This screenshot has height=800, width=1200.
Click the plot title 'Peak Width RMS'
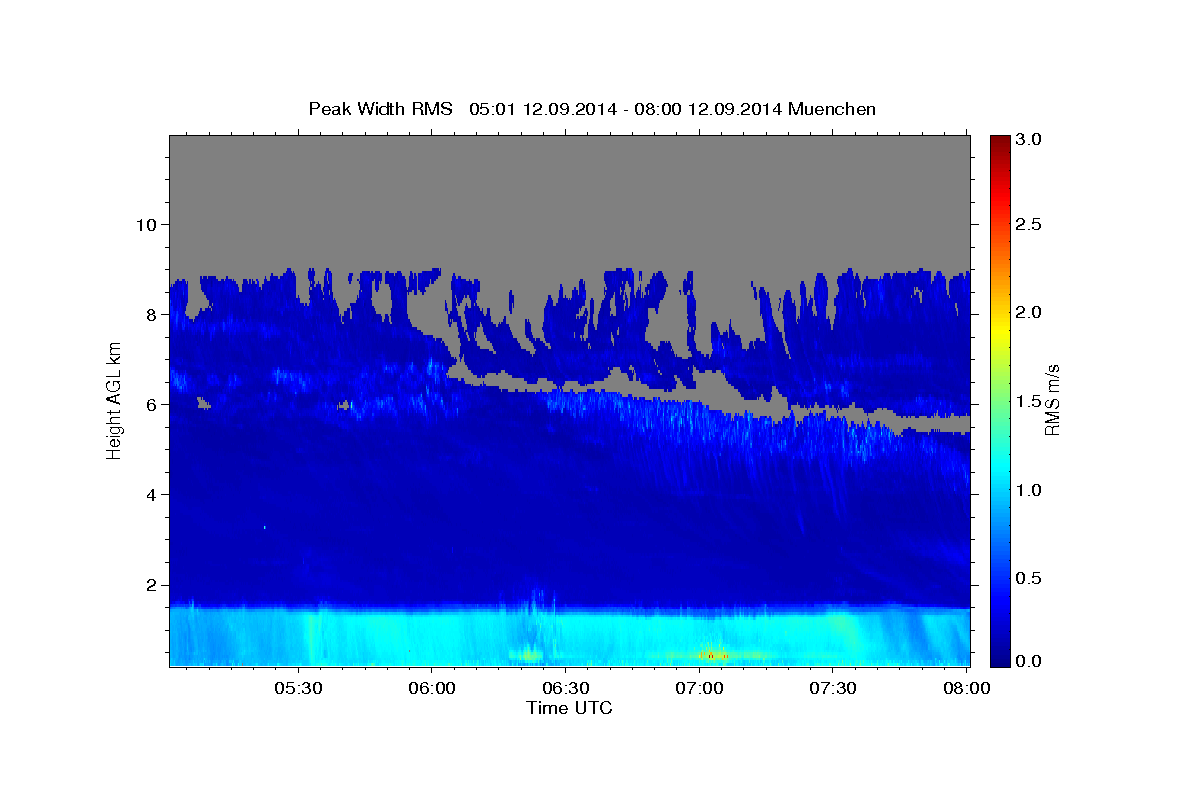[380, 109]
